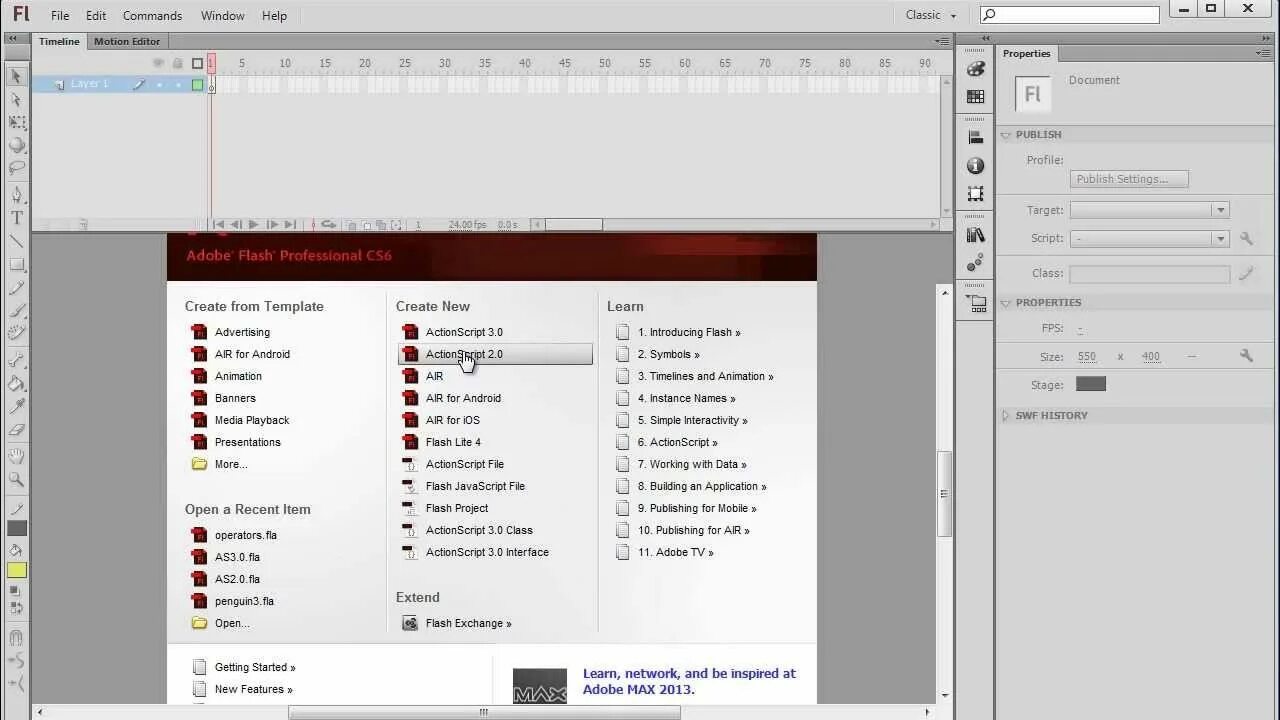This screenshot has height=720, width=1280.
Task: Open the Motion Presets panel icon
Action: (x=976, y=263)
